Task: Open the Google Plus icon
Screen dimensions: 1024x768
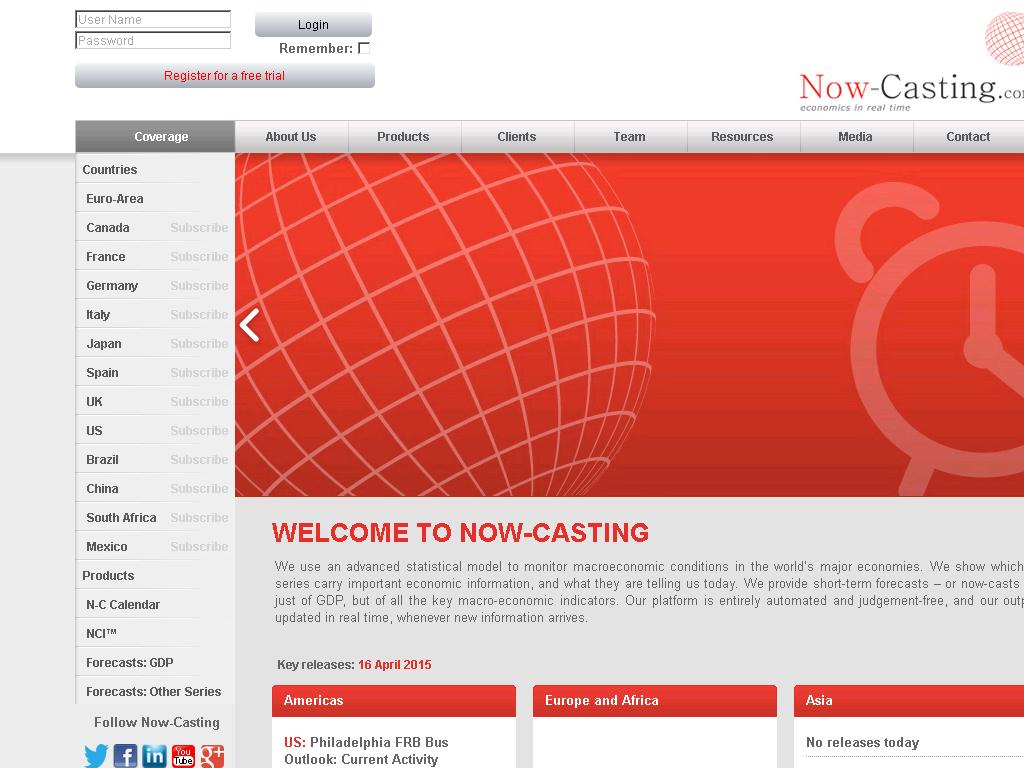Action: pos(212,756)
